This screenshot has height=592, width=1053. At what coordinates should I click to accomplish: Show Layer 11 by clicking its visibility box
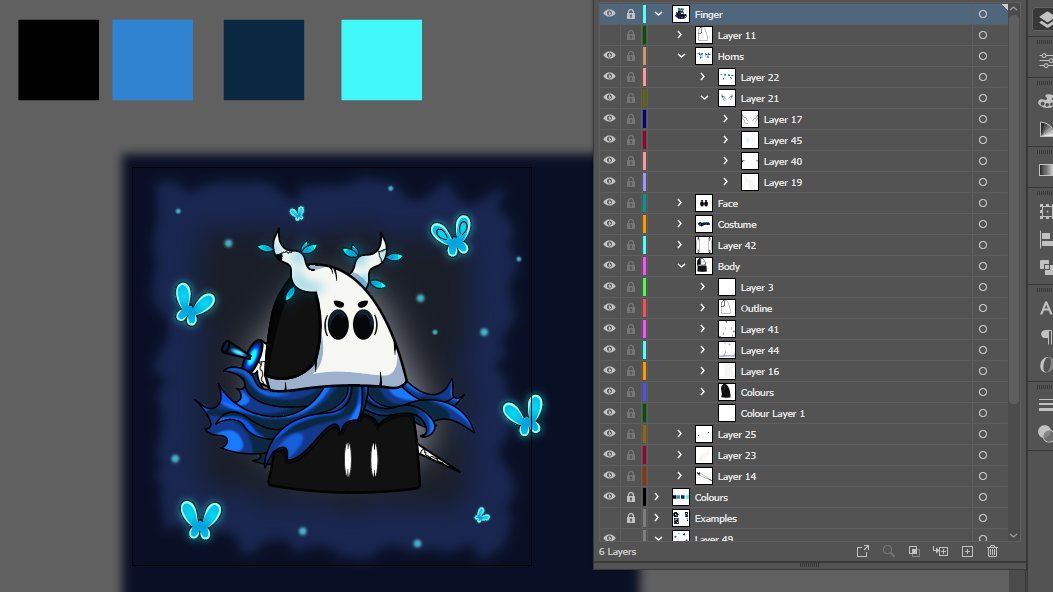pos(609,35)
